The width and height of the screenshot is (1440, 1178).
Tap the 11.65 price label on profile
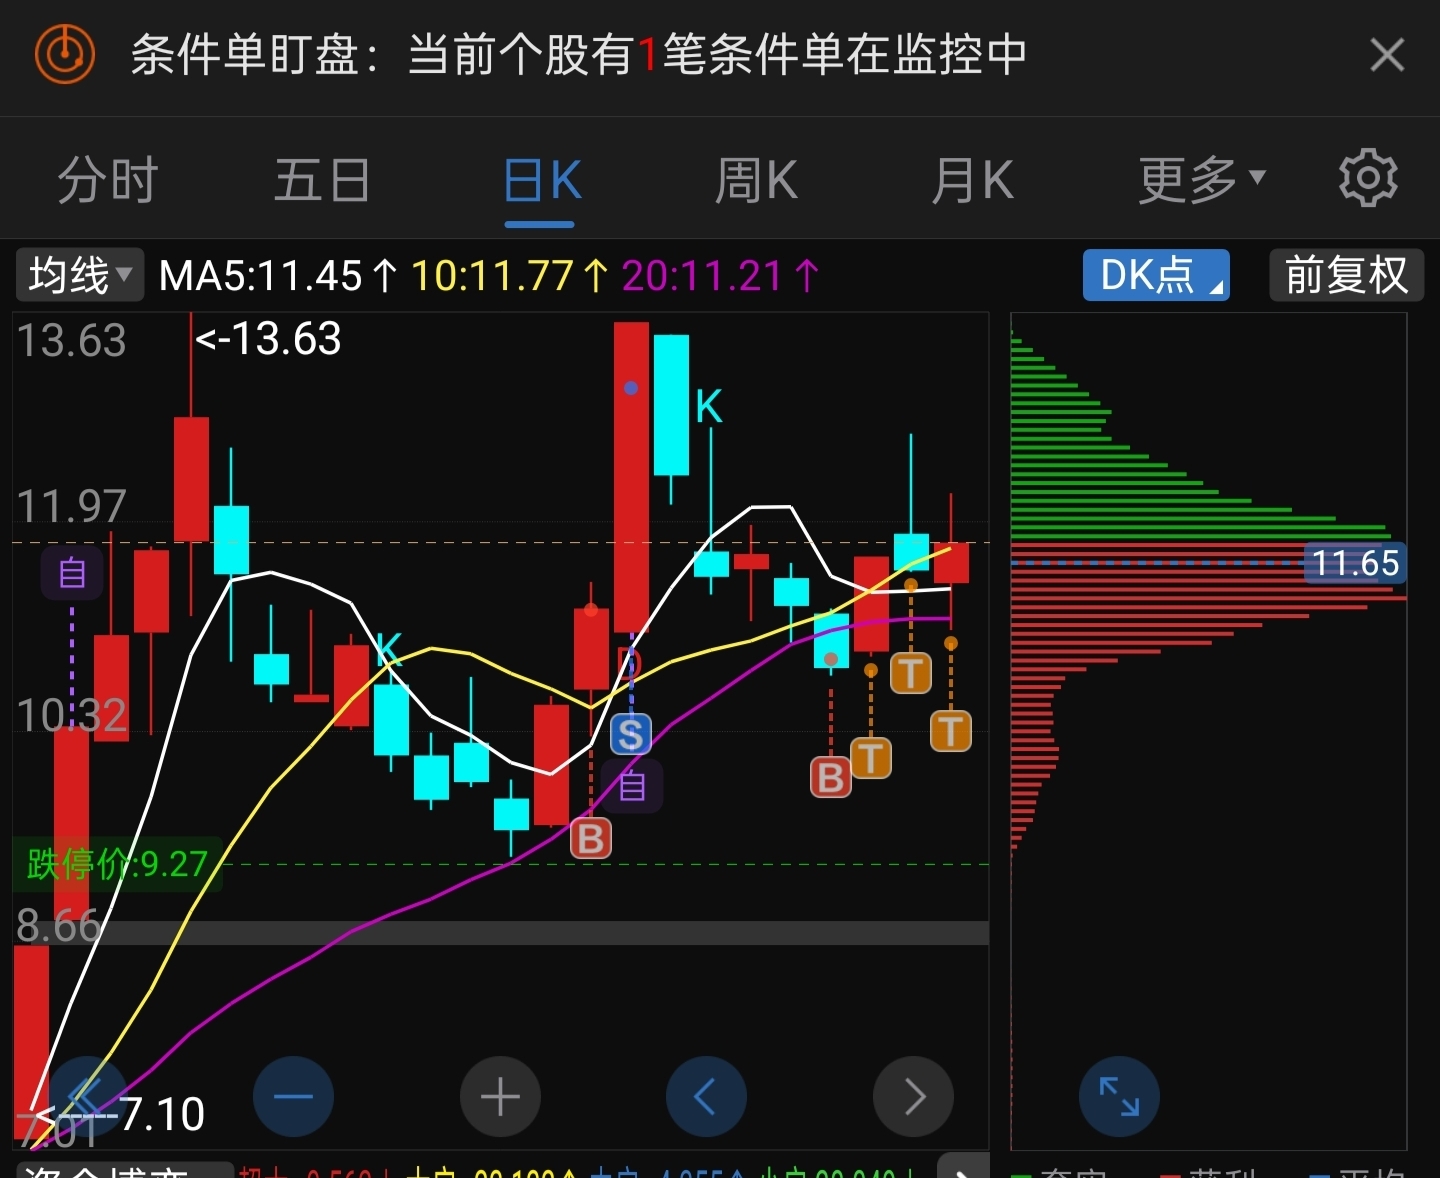click(x=1356, y=563)
